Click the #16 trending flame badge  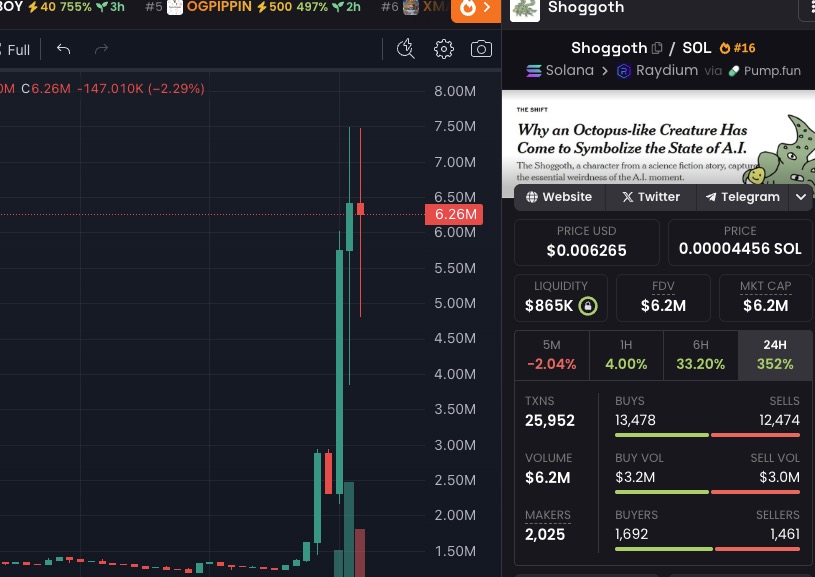(737, 48)
